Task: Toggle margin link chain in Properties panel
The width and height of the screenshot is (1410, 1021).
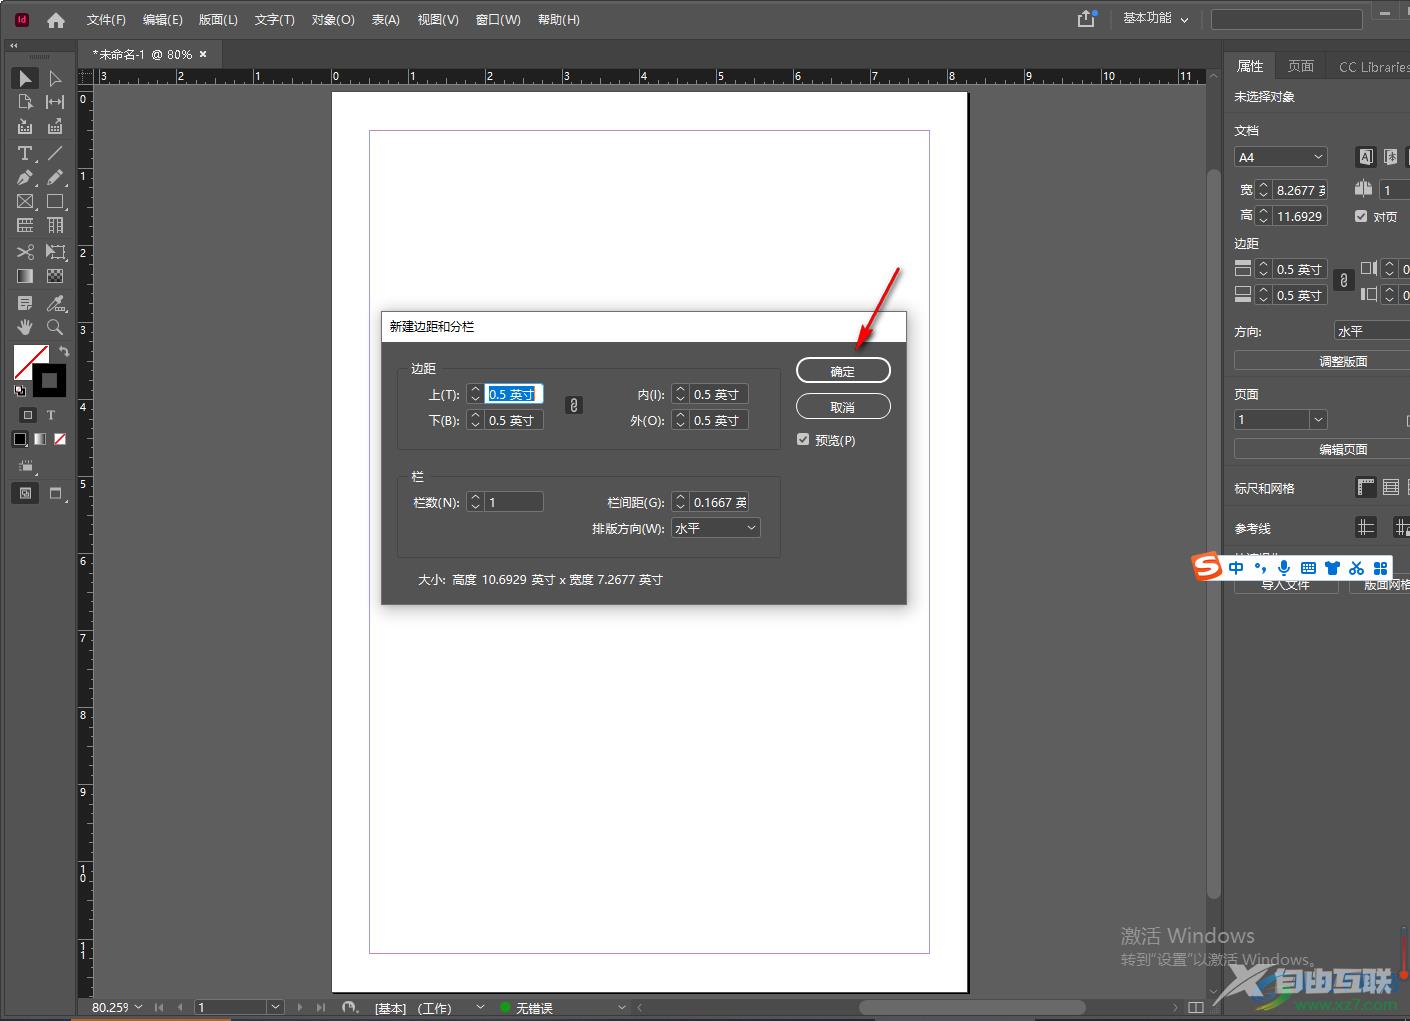Action: 1344,281
